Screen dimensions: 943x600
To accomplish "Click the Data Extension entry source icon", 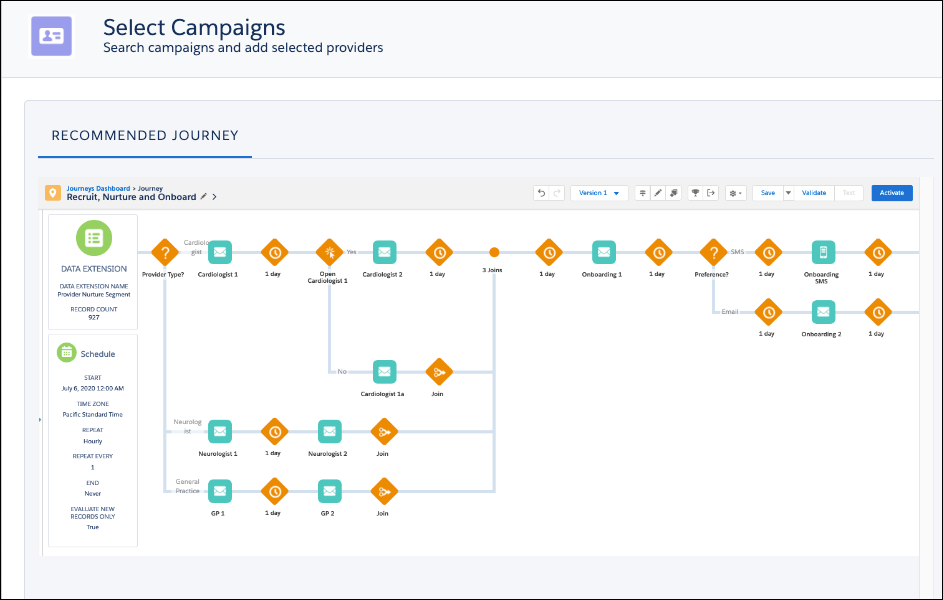I will 92,237.
